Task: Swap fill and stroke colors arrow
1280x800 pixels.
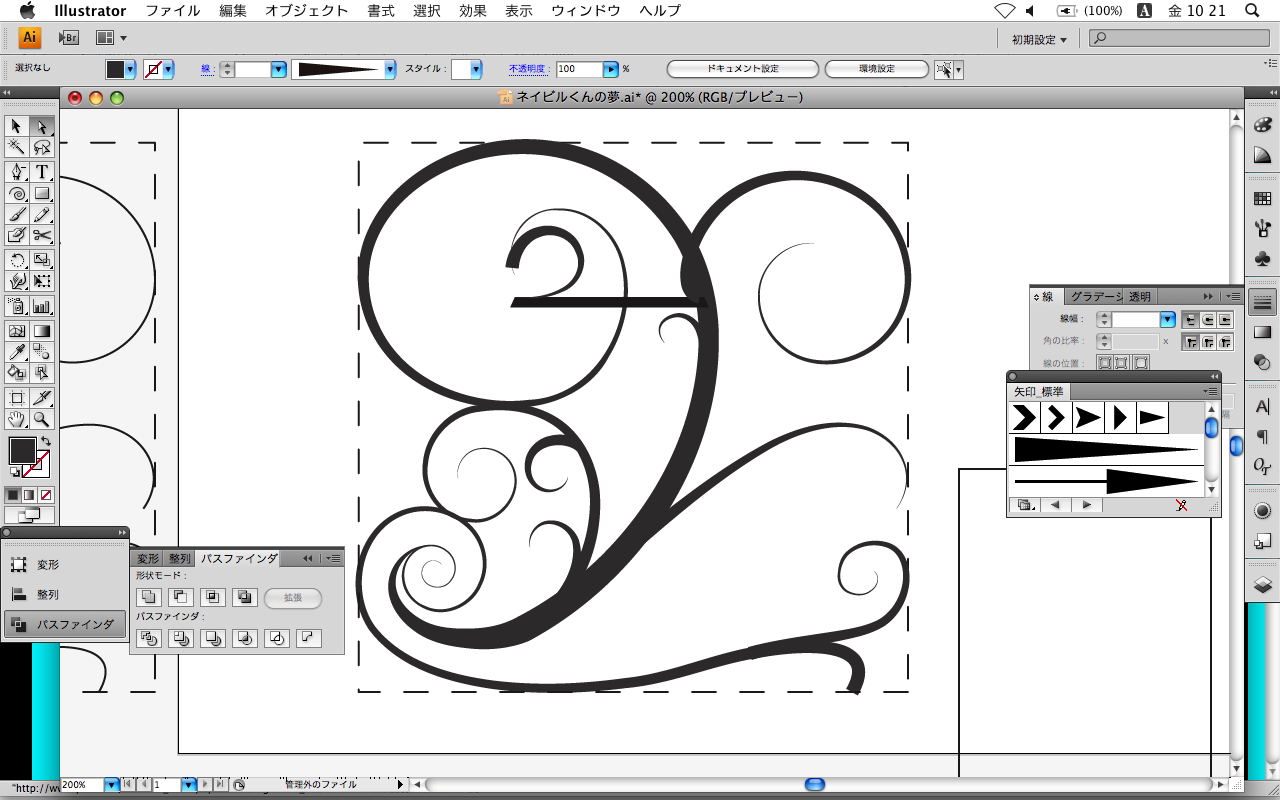Action: [45, 442]
